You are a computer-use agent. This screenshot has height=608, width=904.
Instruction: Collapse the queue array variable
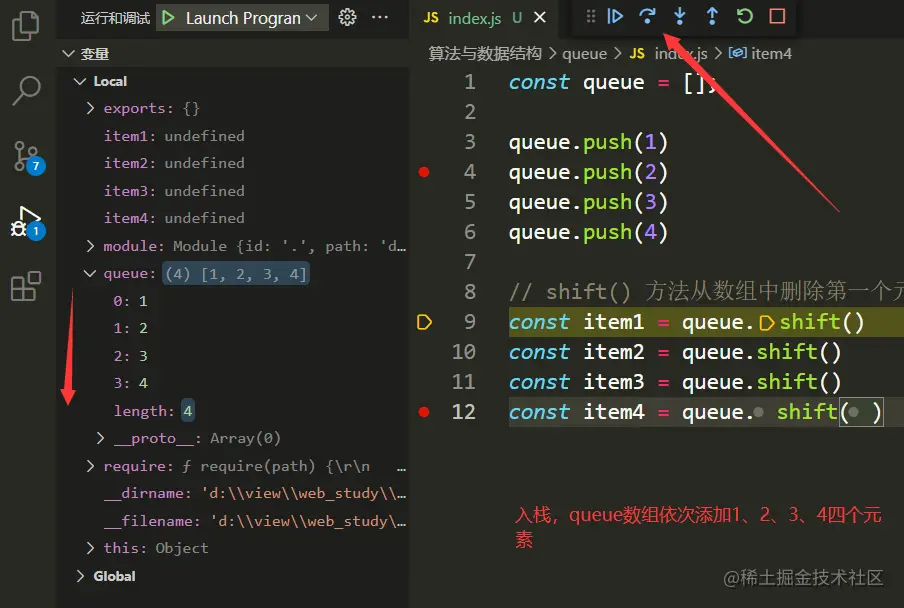click(90, 273)
